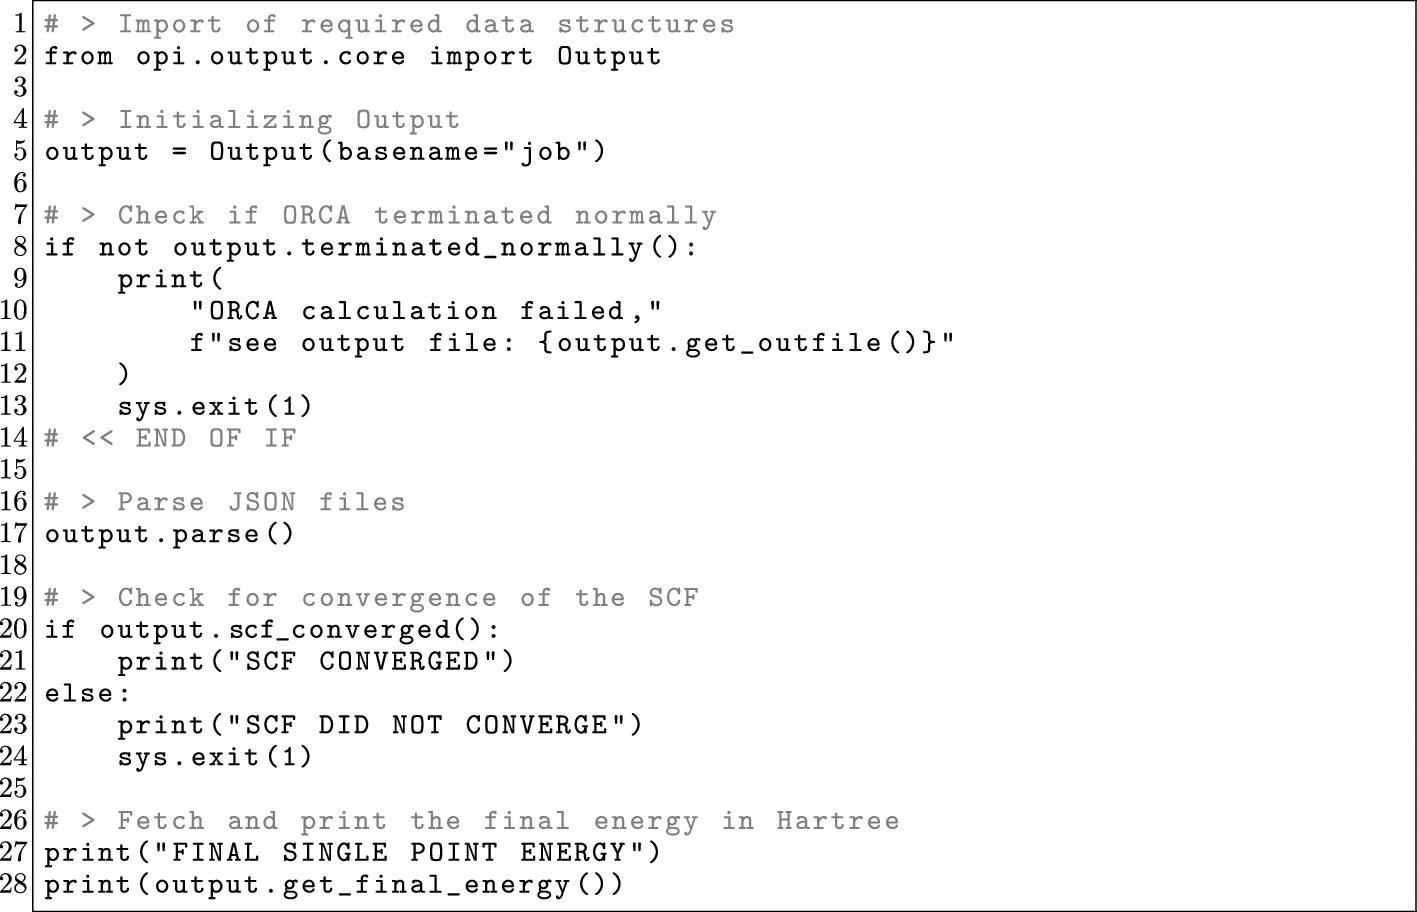This screenshot has width=1417, height=912.
Task: Click the "SCF CONVERGED" string
Action: click(362, 662)
